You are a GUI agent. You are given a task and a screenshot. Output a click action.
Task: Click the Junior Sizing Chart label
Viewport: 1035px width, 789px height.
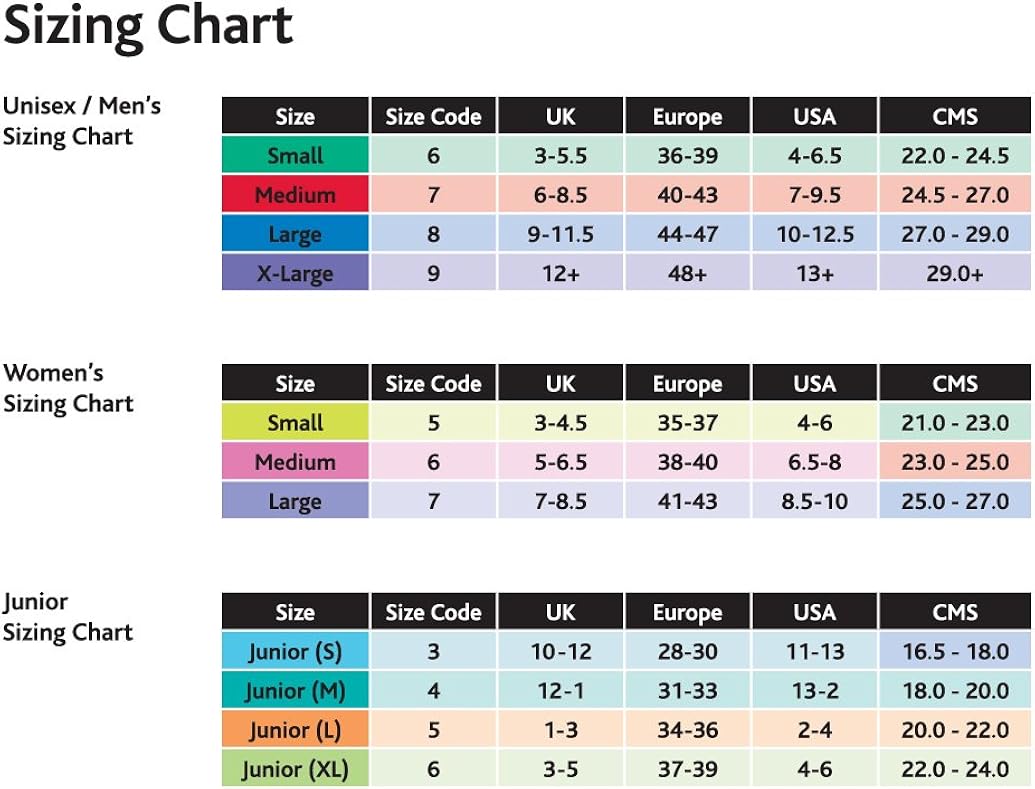[67, 617]
